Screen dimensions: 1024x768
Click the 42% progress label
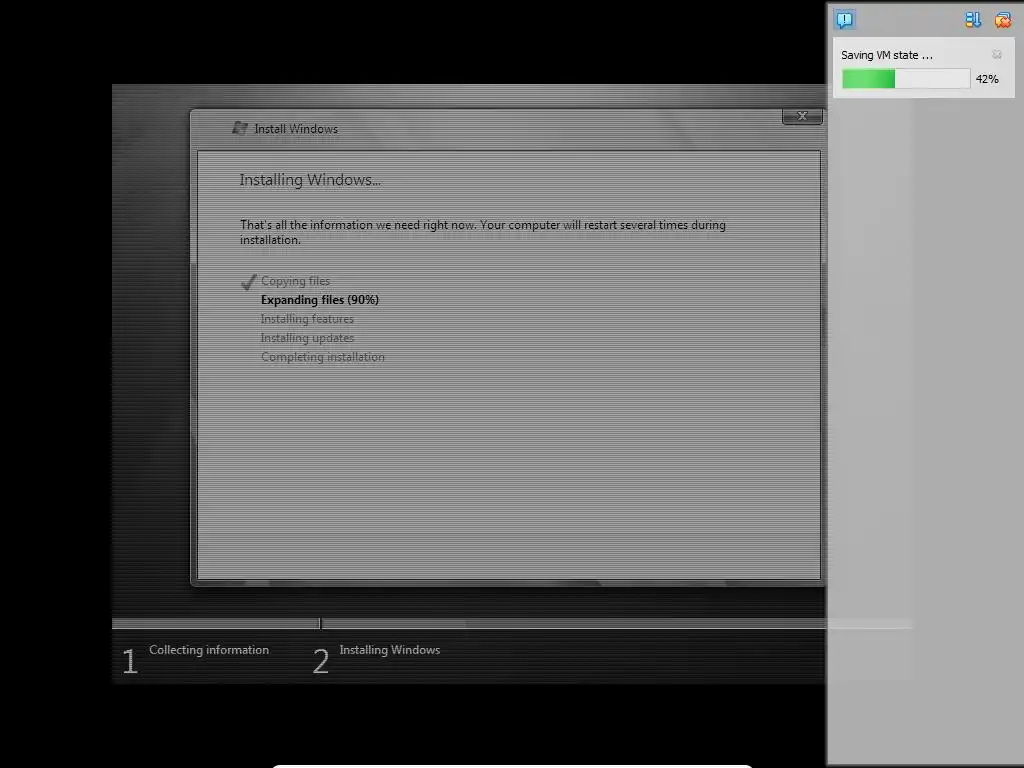click(987, 79)
